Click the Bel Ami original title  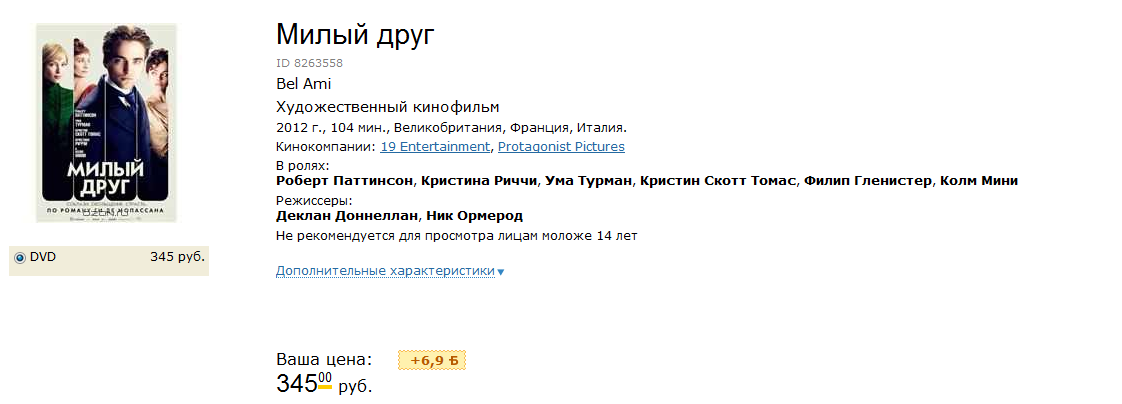303,84
